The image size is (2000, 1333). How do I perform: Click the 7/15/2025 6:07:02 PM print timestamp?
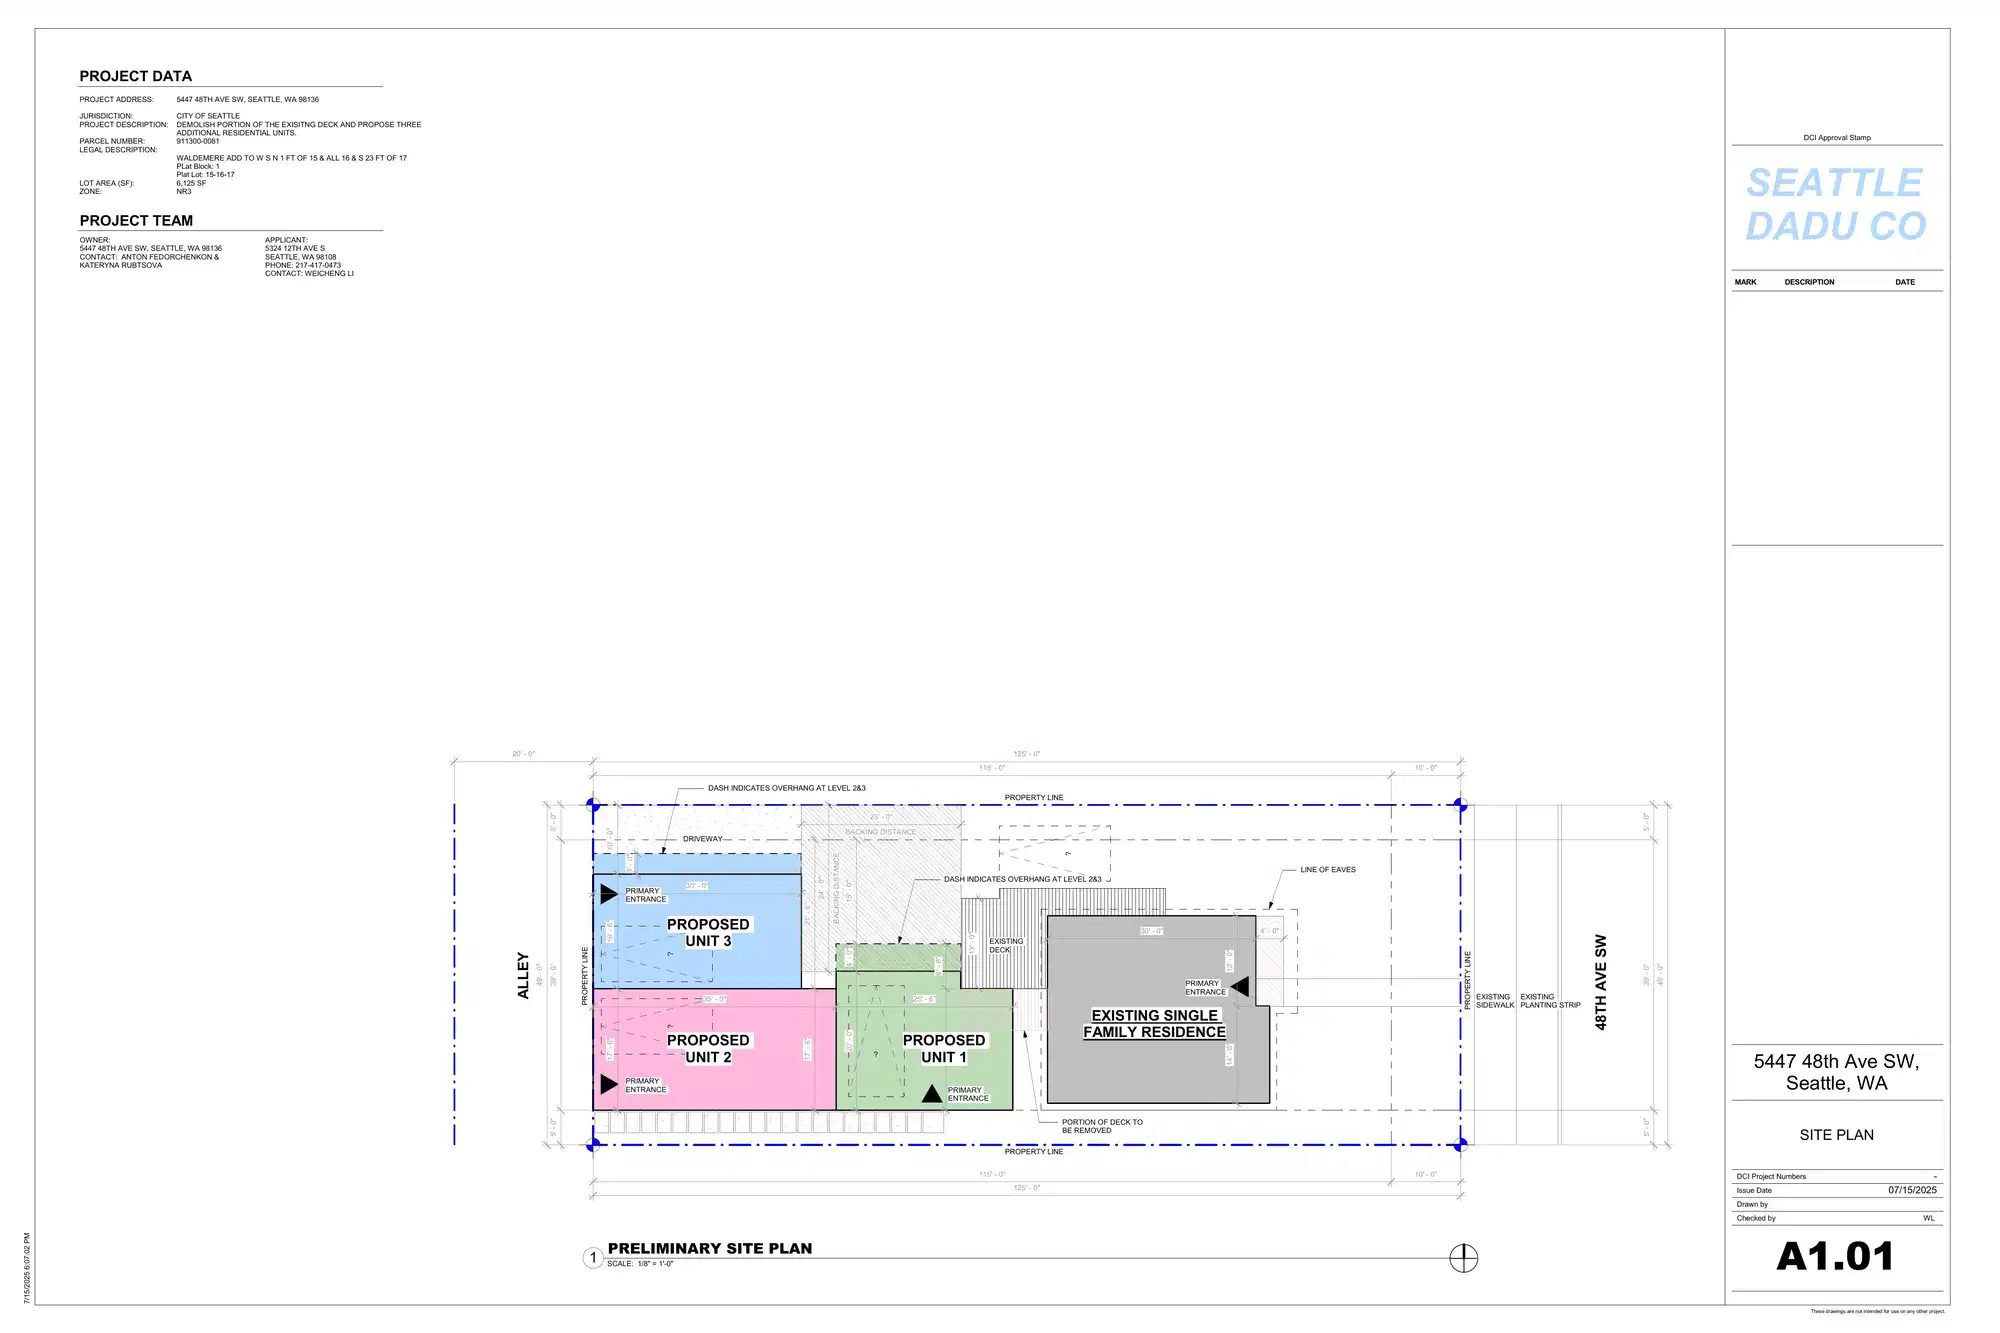pos(27,1269)
